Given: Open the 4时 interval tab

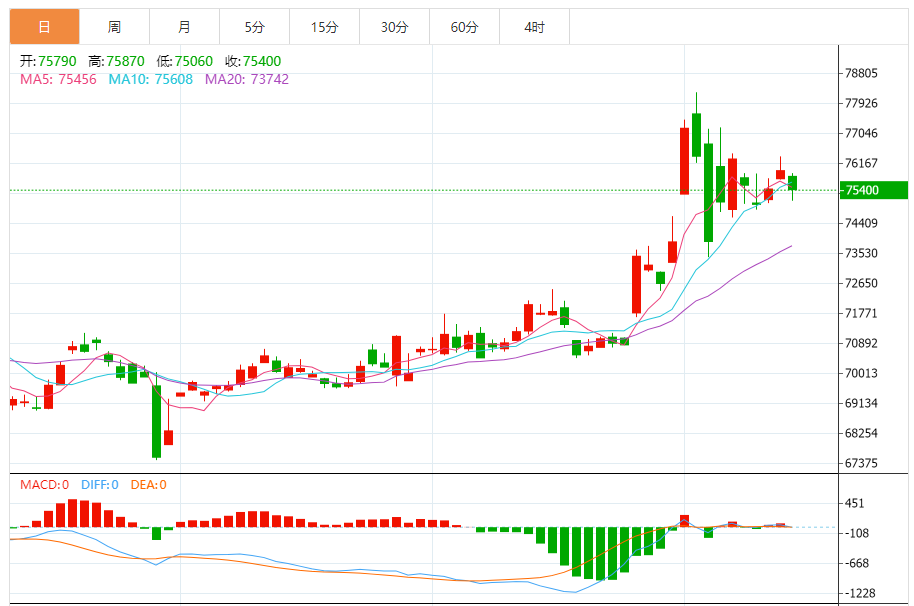Looking at the screenshot, I should (534, 27).
